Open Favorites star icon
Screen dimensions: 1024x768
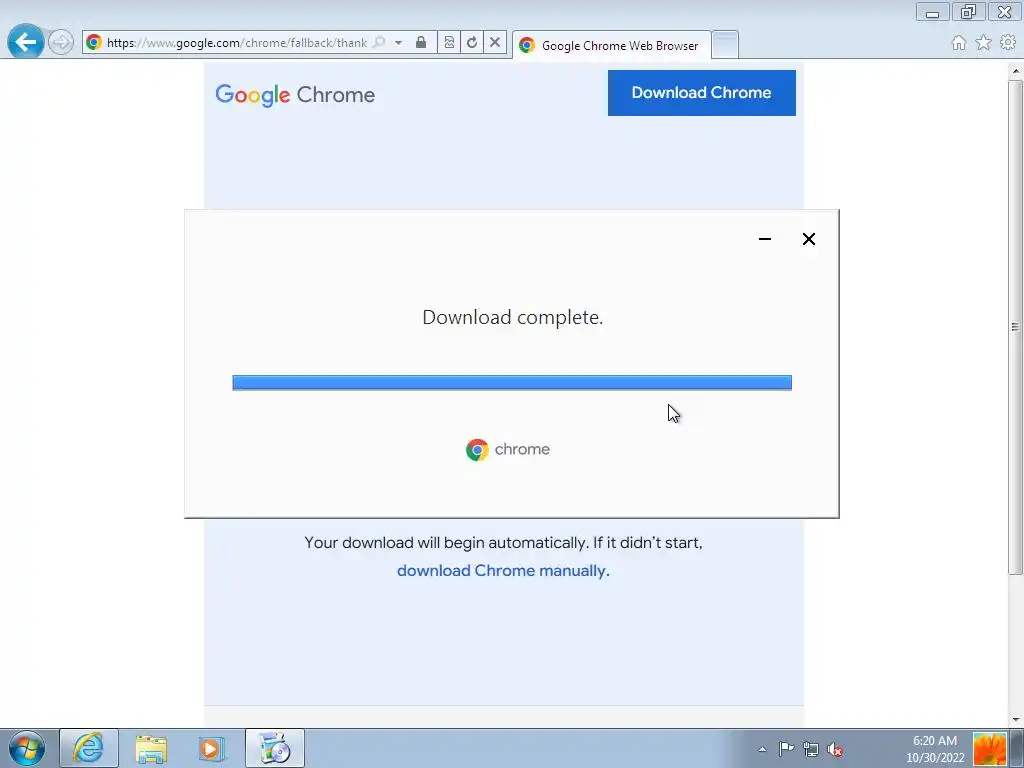[x=984, y=42]
